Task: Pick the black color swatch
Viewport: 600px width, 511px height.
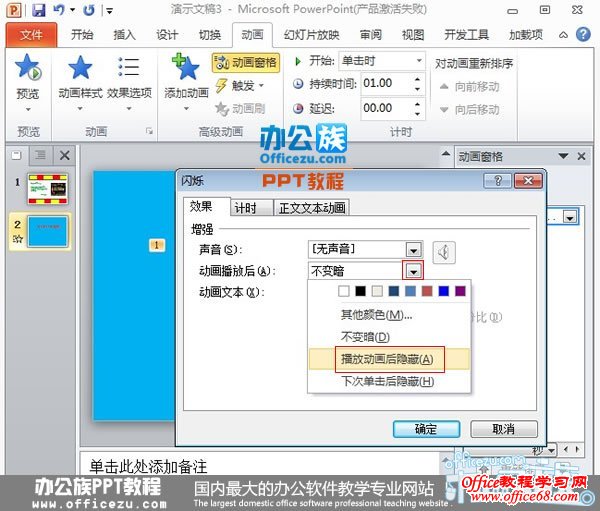Action: coord(360,291)
